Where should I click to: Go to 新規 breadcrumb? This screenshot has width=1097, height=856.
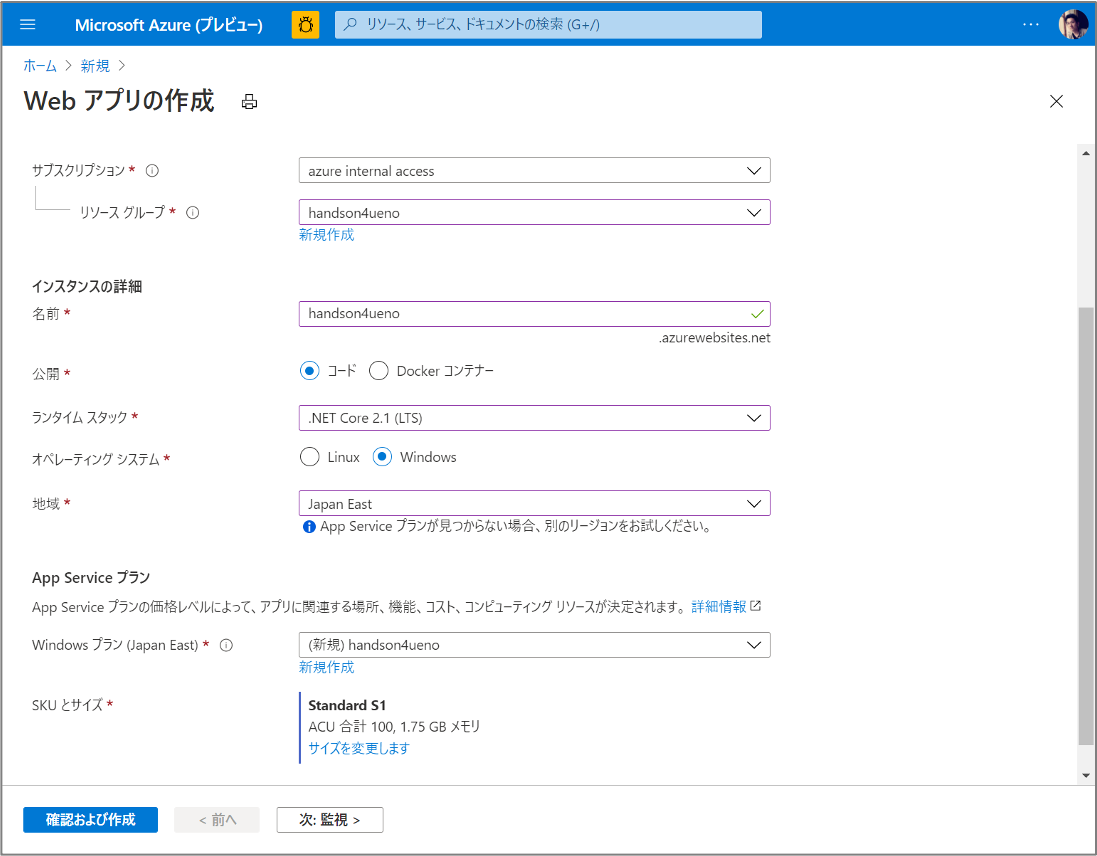[95, 66]
